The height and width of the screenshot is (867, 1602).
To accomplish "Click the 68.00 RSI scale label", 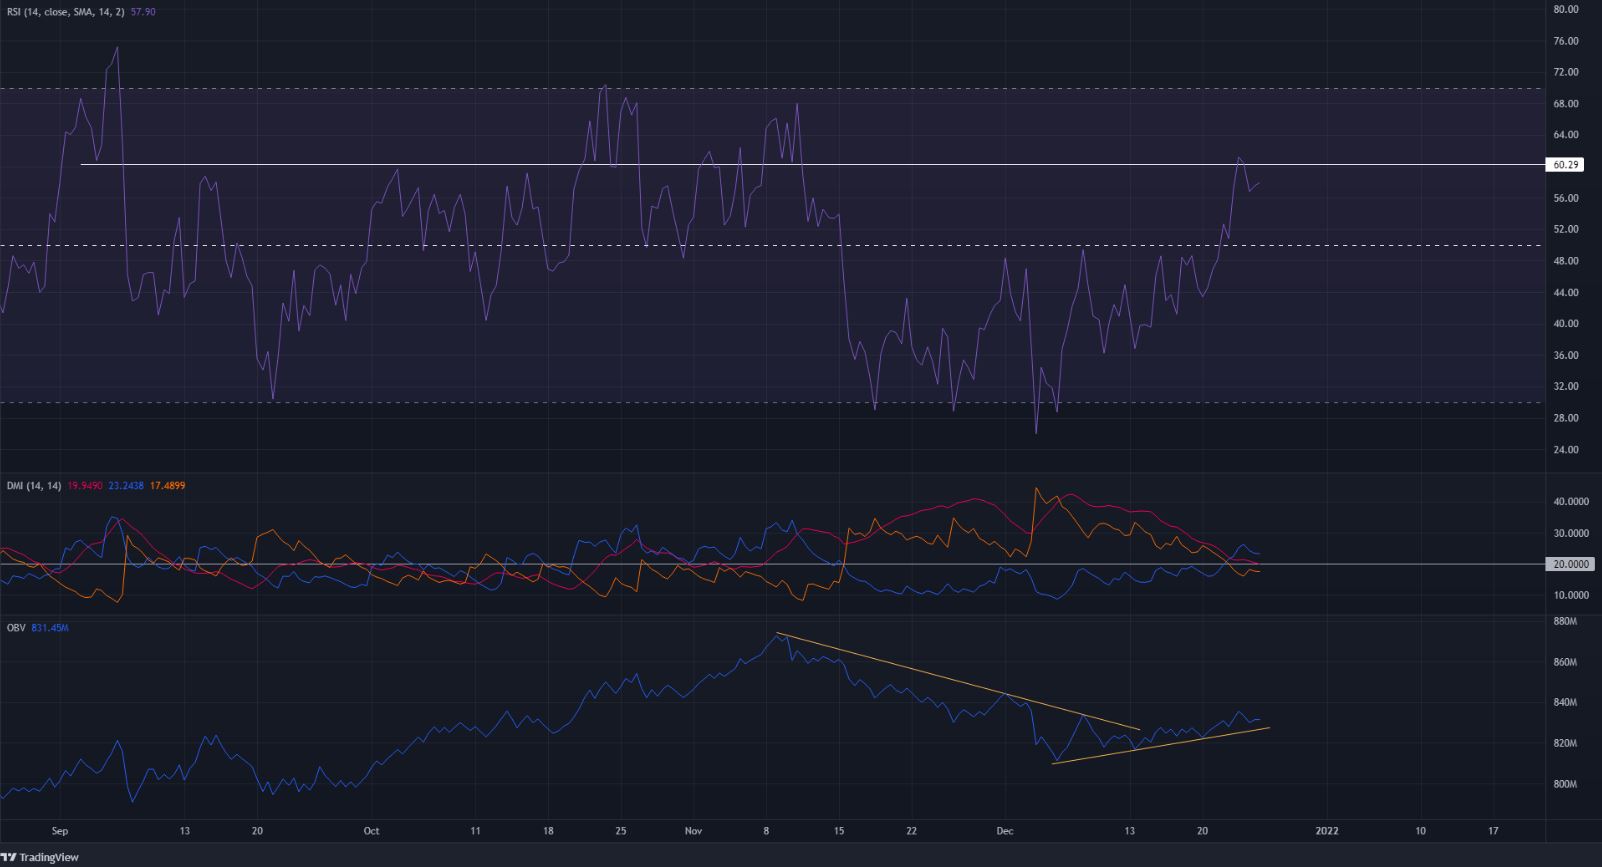I will (x=1566, y=104).
